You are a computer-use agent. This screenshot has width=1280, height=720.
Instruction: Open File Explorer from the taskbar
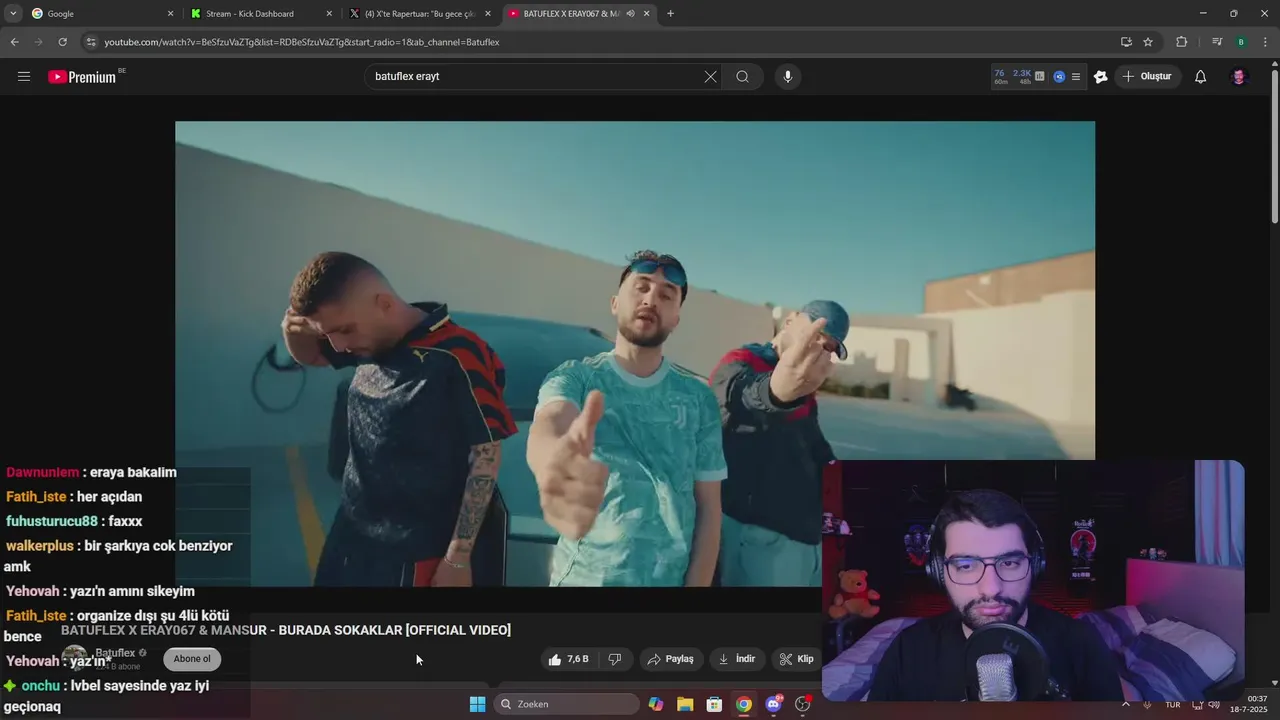click(685, 704)
